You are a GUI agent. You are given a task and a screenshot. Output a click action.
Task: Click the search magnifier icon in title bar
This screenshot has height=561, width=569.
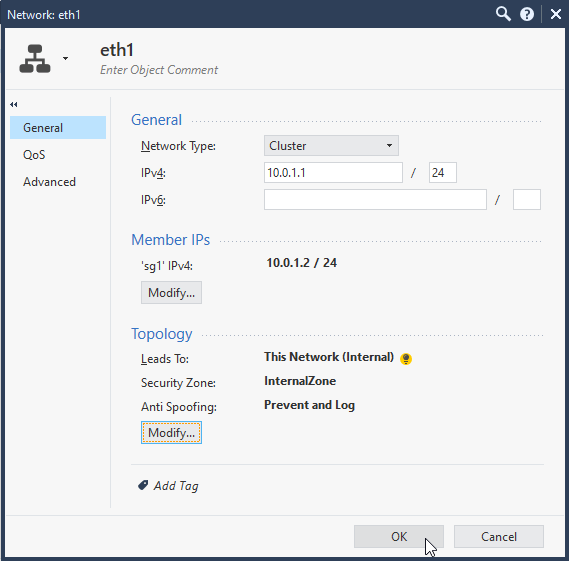coord(503,14)
